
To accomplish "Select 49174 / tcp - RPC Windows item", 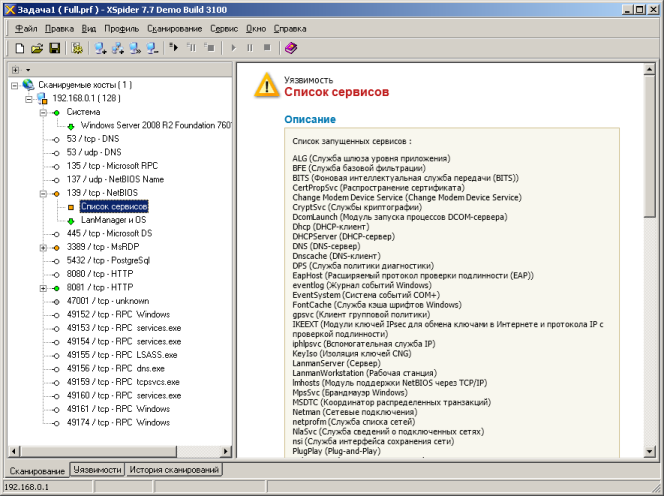I will pos(118,423).
